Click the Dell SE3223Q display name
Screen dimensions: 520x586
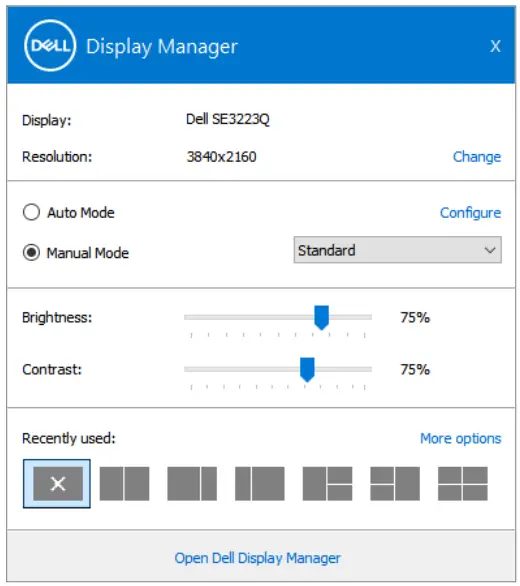(x=228, y=119)
